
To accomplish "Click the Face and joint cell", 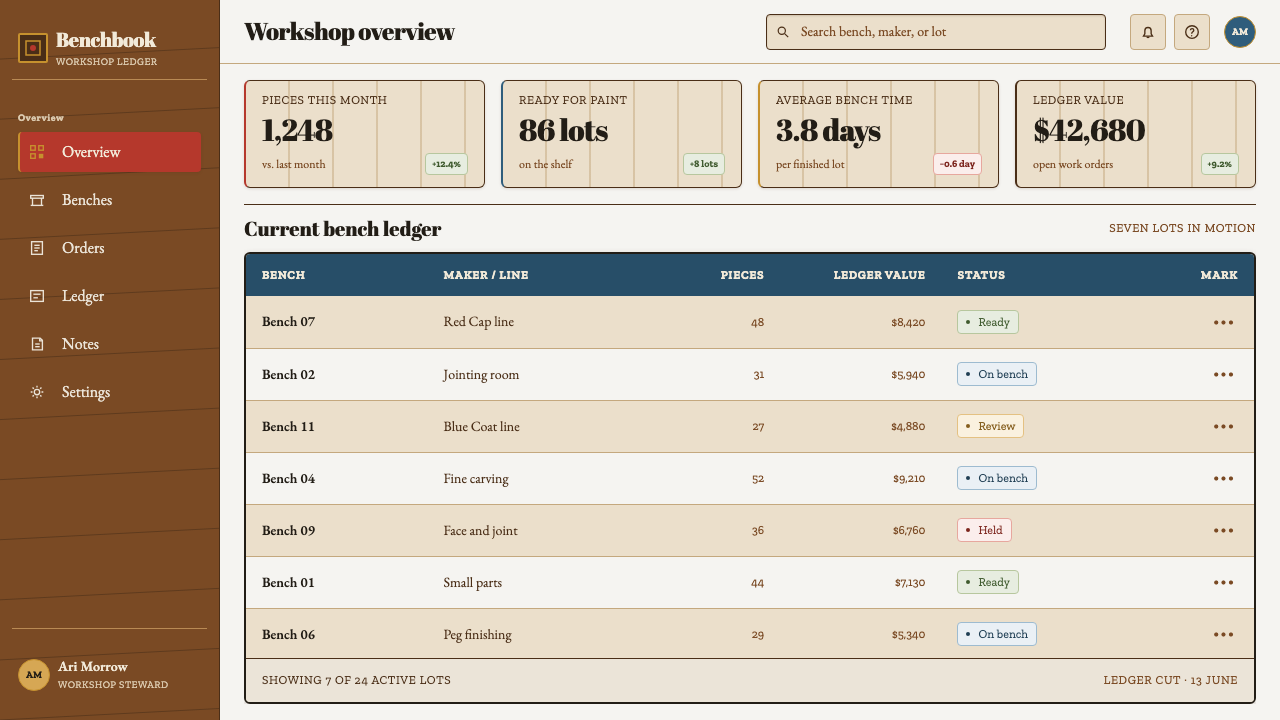I will 480,531.
